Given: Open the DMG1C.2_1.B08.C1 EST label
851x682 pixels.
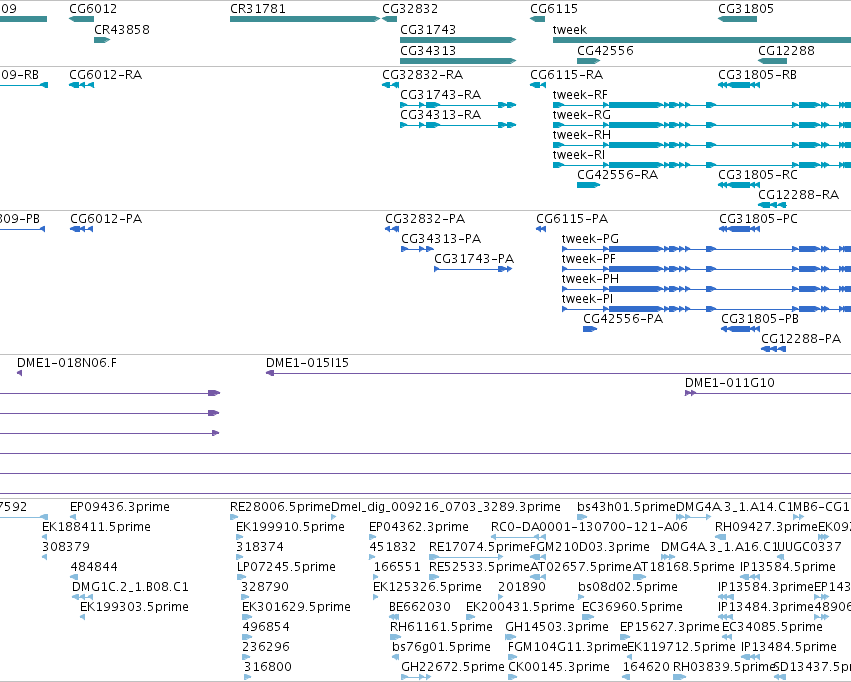Looking at the screenshot, I should [130, 587].
